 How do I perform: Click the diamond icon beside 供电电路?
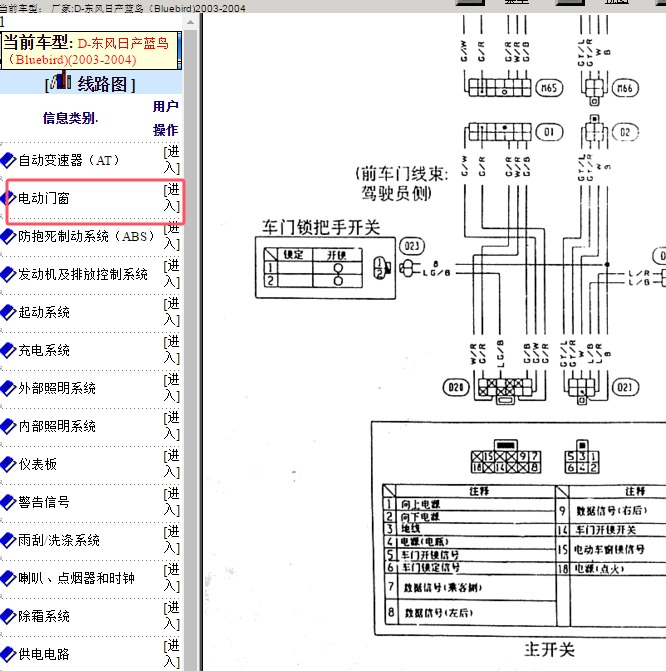click(8, 654)
